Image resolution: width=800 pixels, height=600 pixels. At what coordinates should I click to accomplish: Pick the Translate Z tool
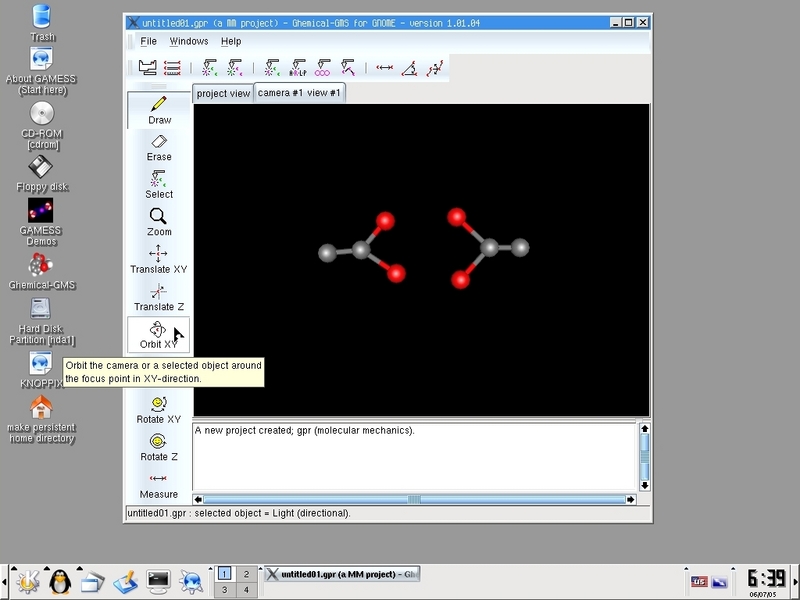[x=158, y=297]
